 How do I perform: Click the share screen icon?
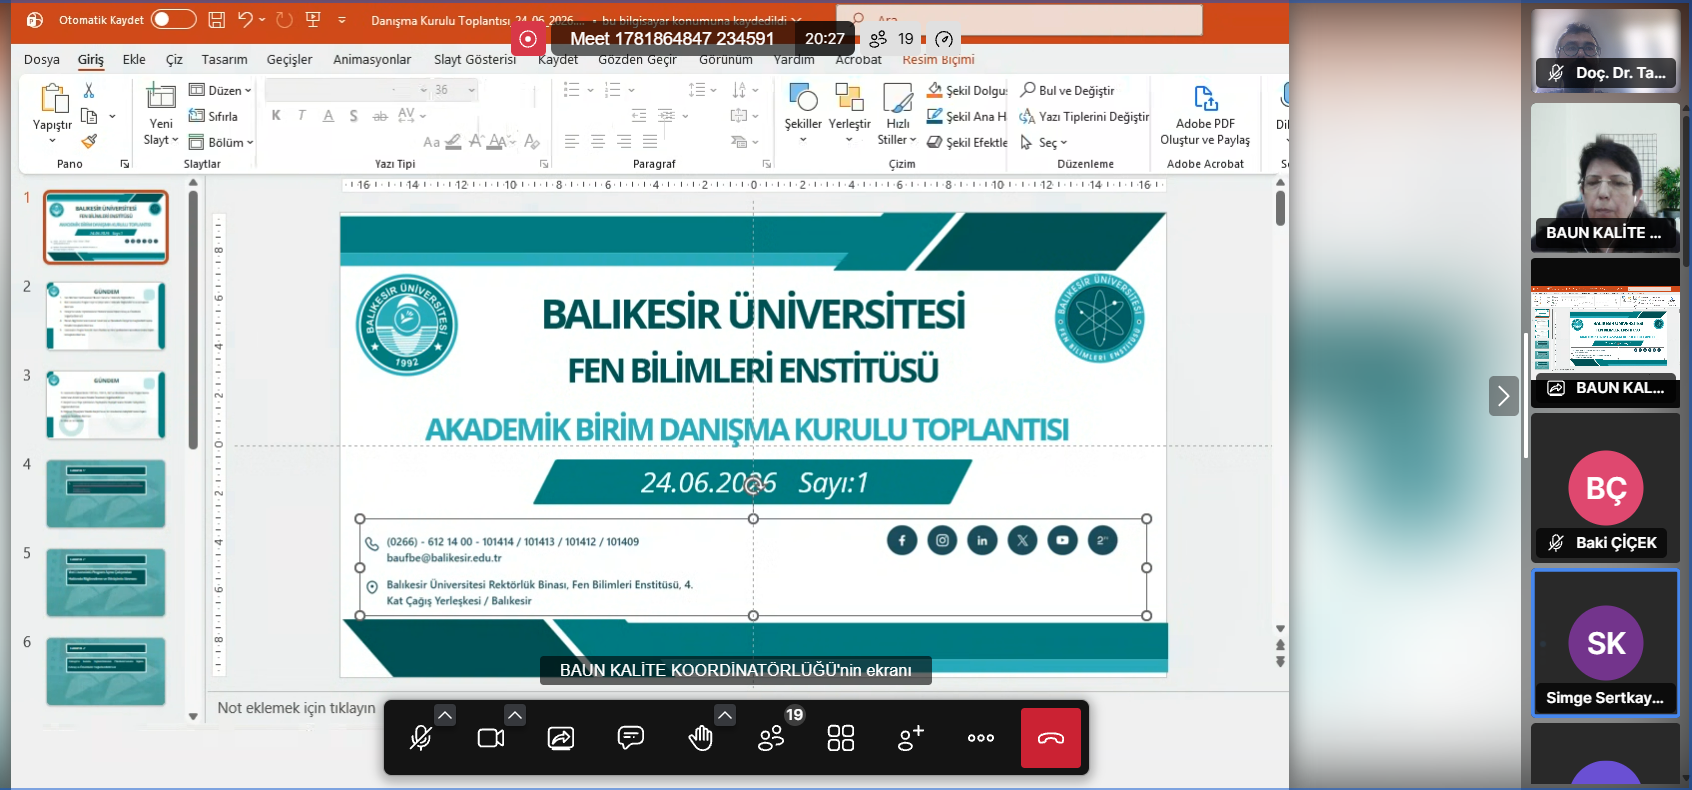pyautogui.click(x=561, y=738)
